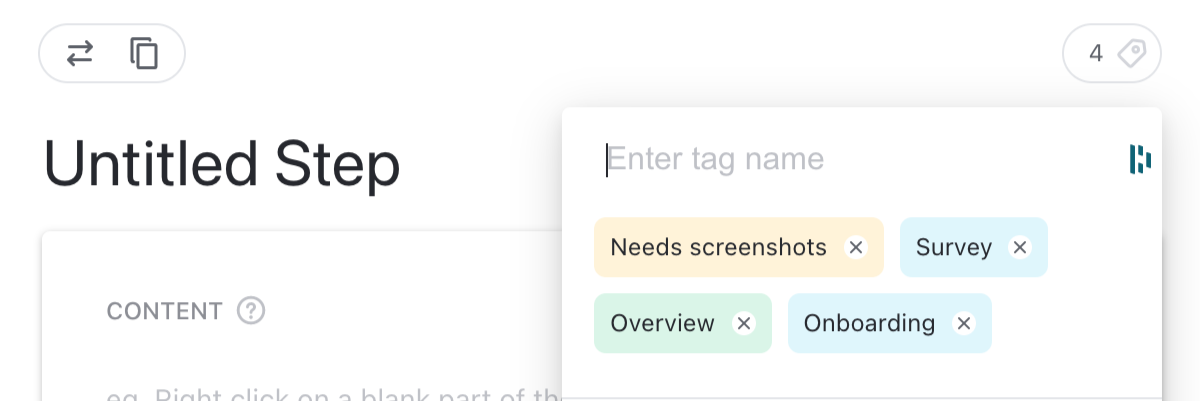Image resolution: width=1200 pixels, height=401 pixels.
Task: Remove the Survey tag
Action: click(1019, 247)
